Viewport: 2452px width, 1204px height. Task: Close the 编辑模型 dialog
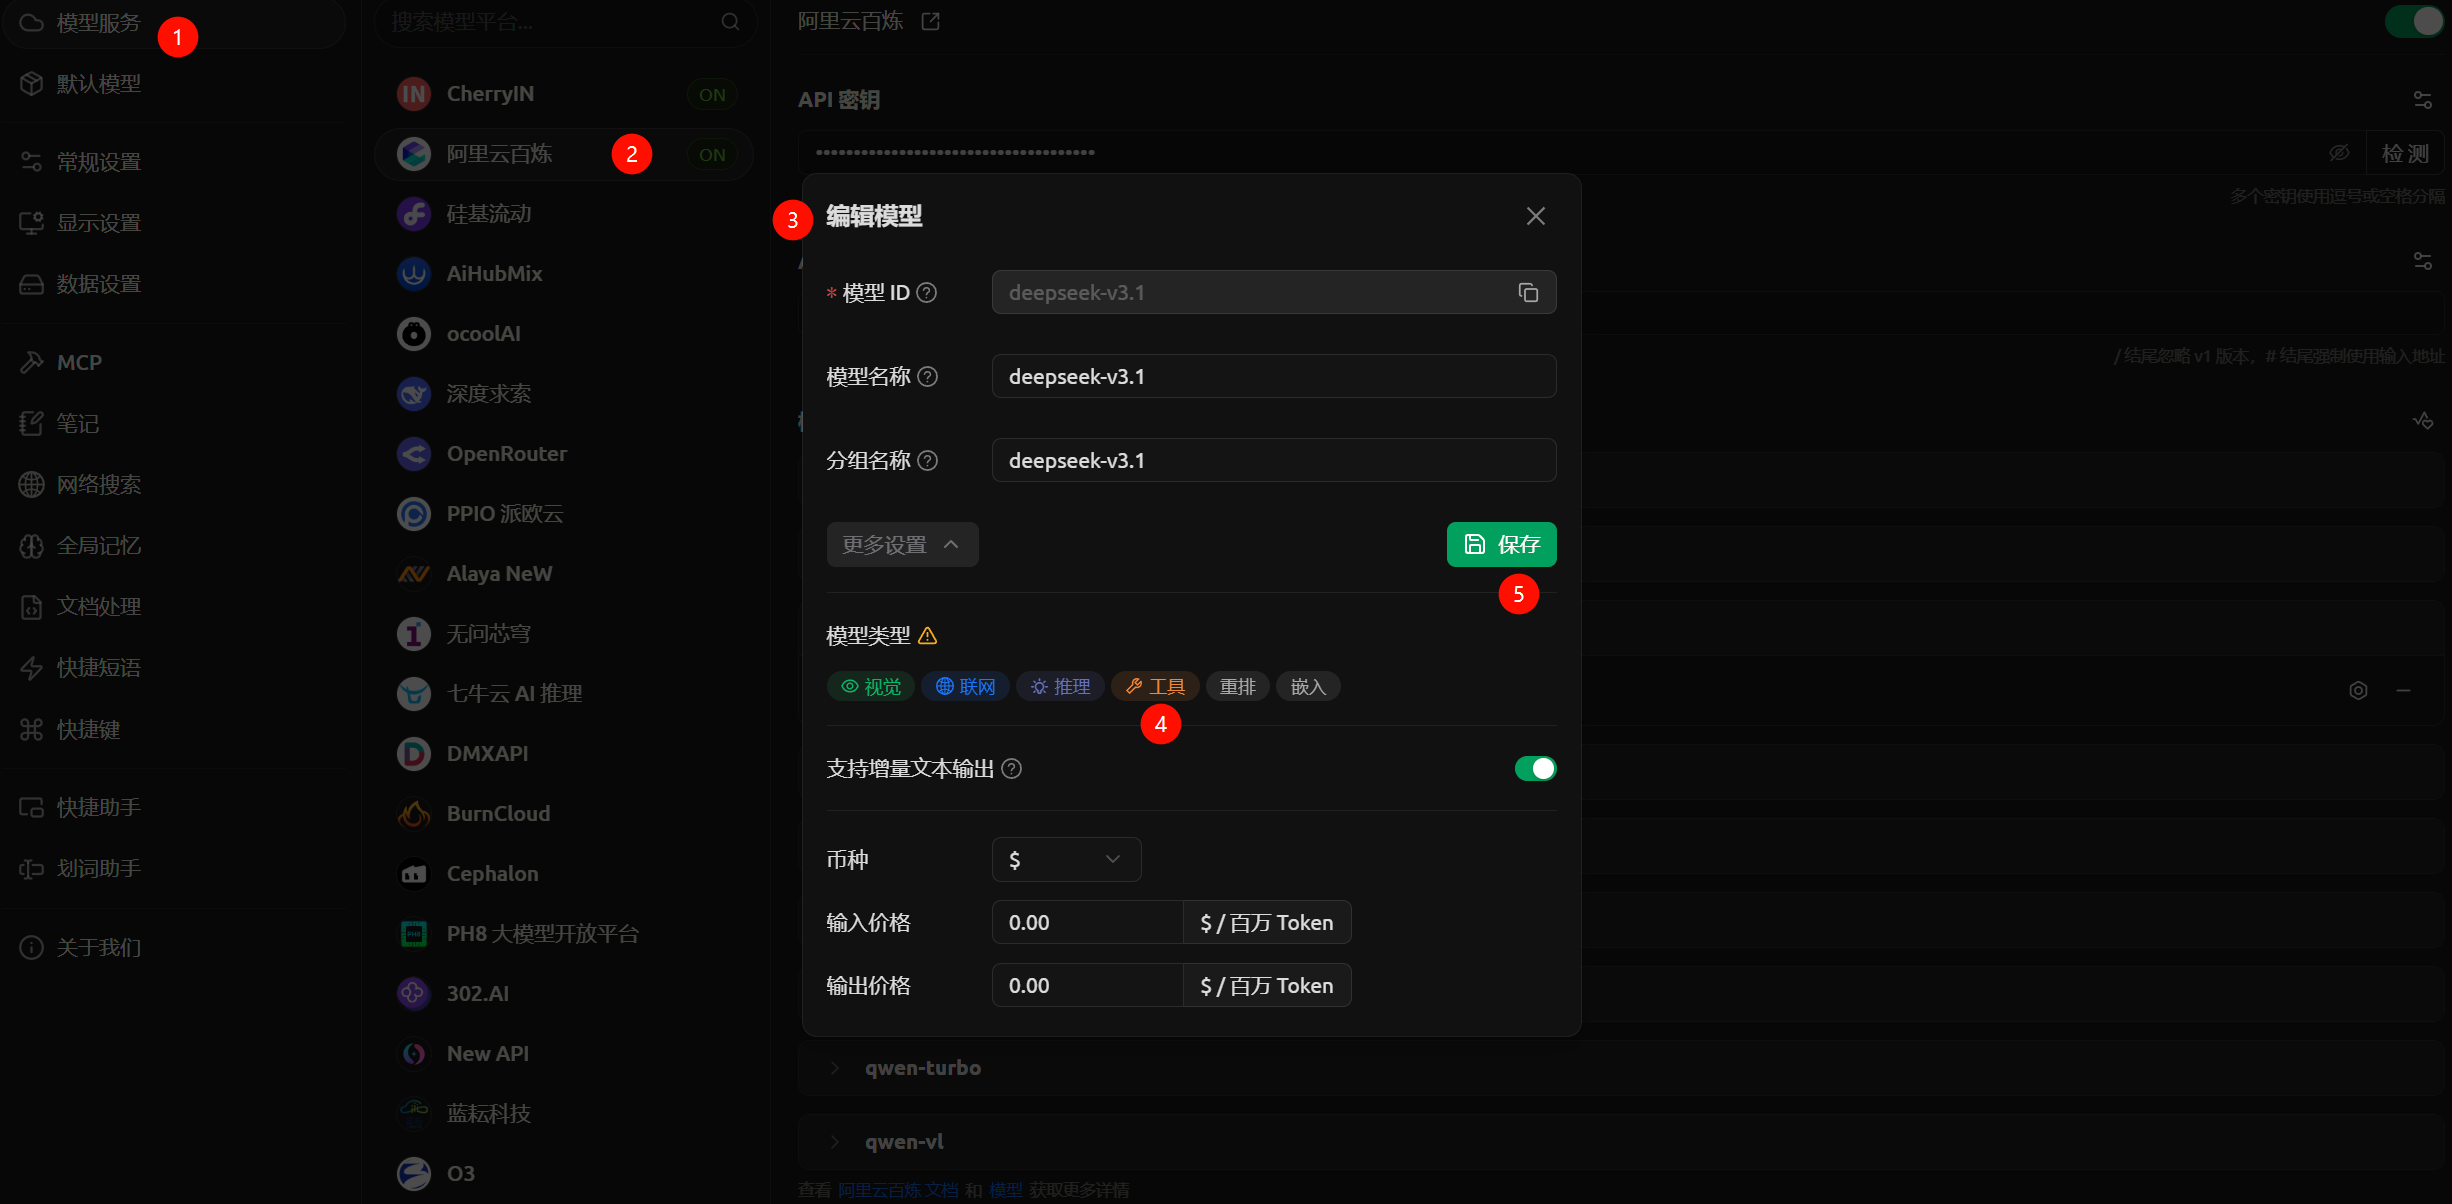(x=1536, y=216)
